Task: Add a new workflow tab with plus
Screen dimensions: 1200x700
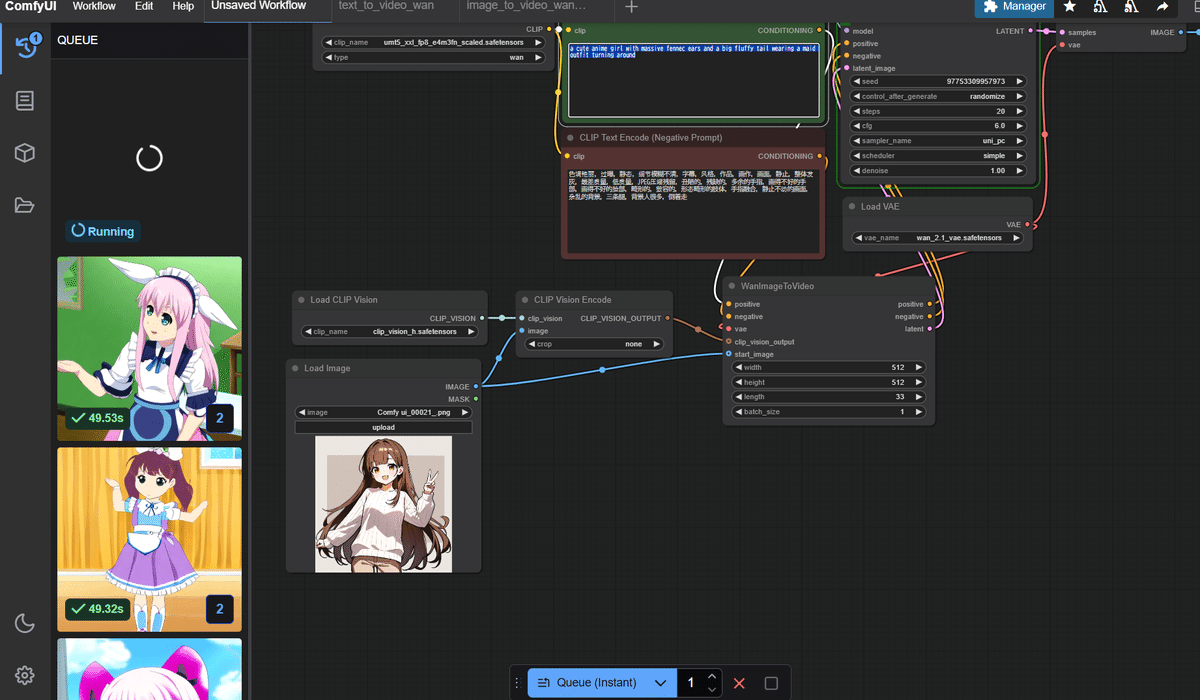Action: [x=631, y=7]
